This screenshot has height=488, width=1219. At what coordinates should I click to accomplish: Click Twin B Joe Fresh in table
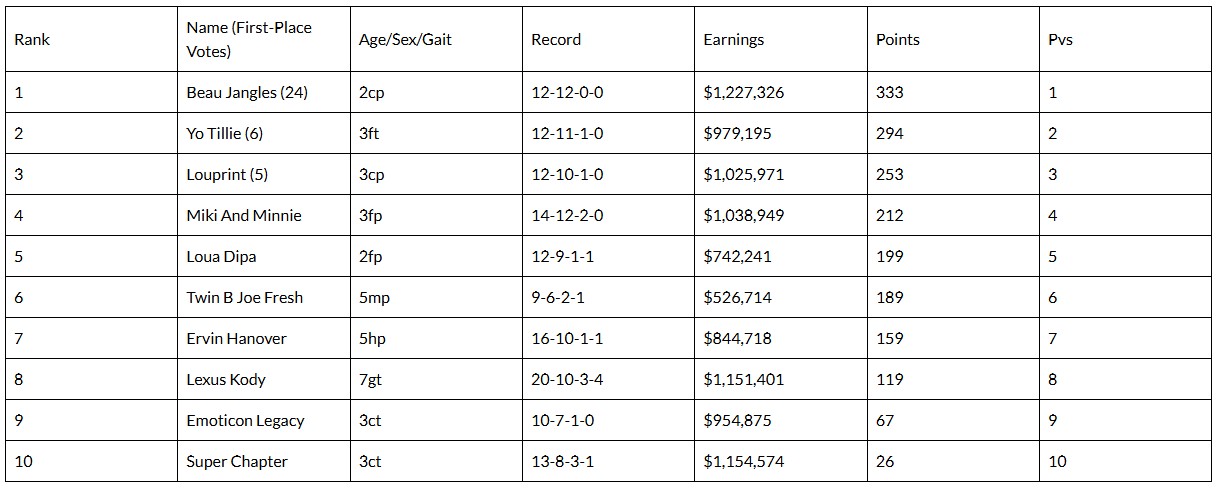[245, 297]
